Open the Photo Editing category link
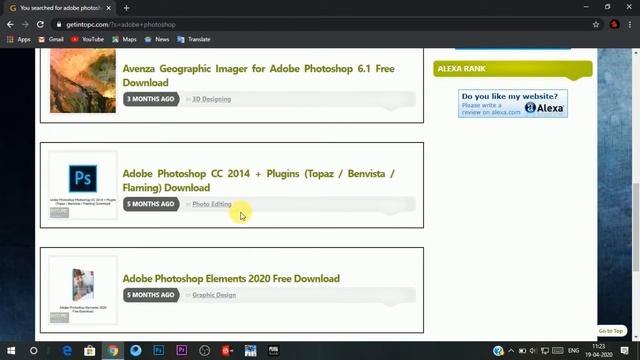This screenshot has width=640, height=360. point(212,204)
